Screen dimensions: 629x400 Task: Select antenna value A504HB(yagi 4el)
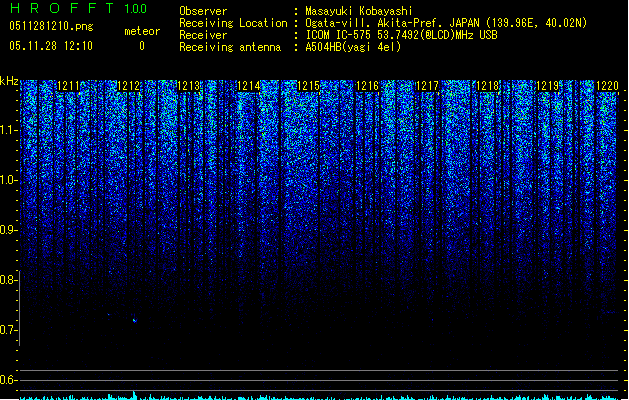[353, 47]
